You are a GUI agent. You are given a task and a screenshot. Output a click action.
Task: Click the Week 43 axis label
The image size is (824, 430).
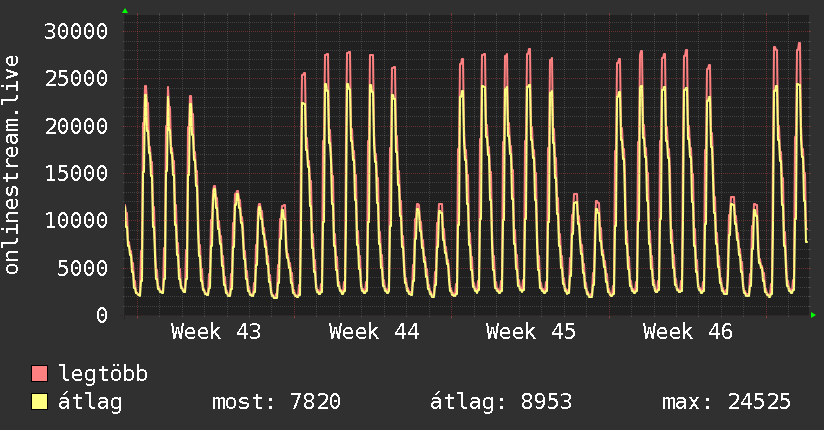(216, 332)
